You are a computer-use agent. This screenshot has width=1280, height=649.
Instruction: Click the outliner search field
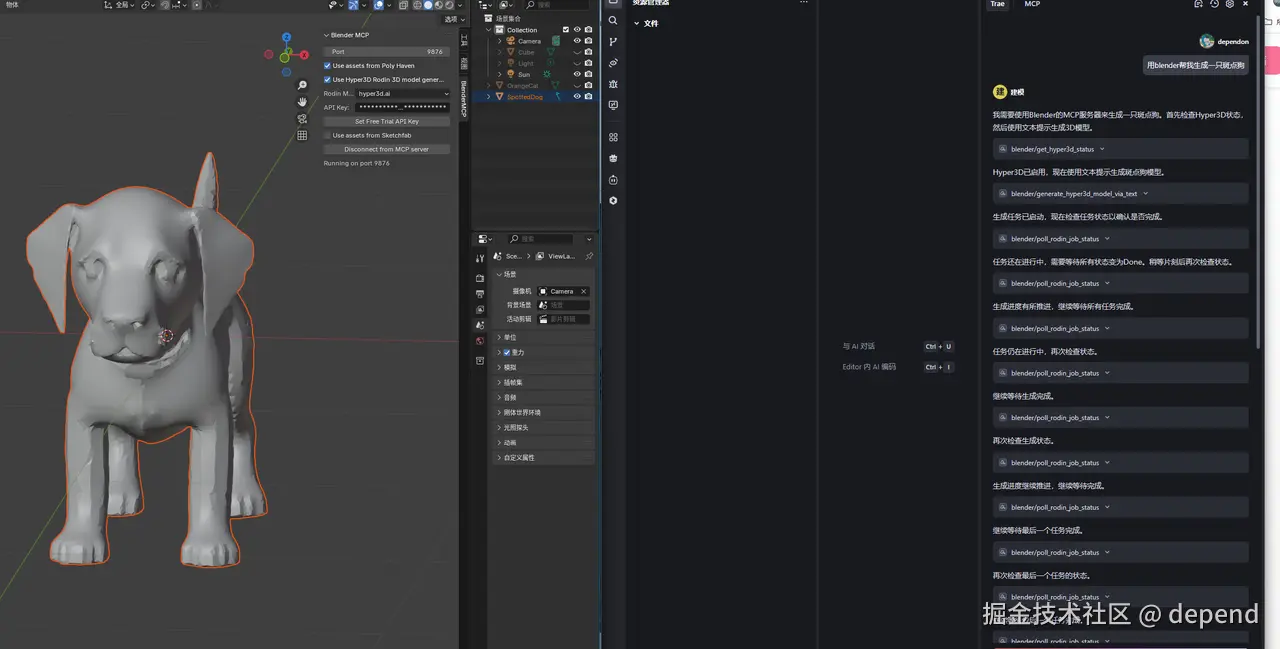559,5
